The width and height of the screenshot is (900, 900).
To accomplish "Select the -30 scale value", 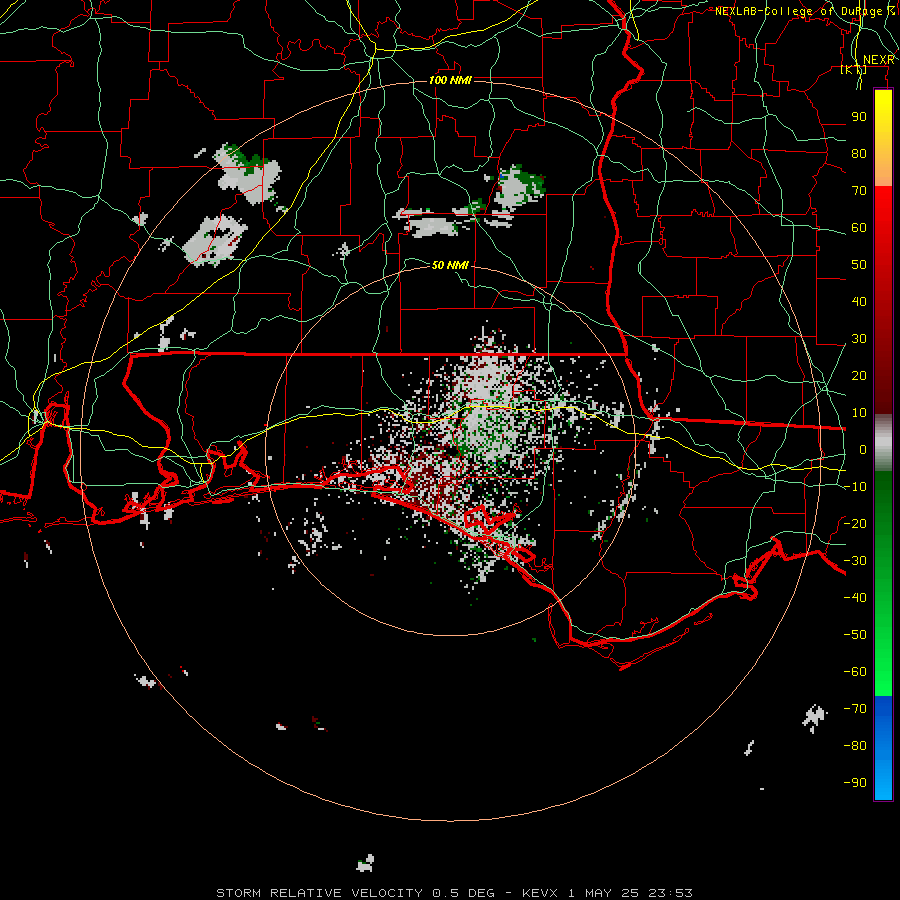I will click(855, 561).
